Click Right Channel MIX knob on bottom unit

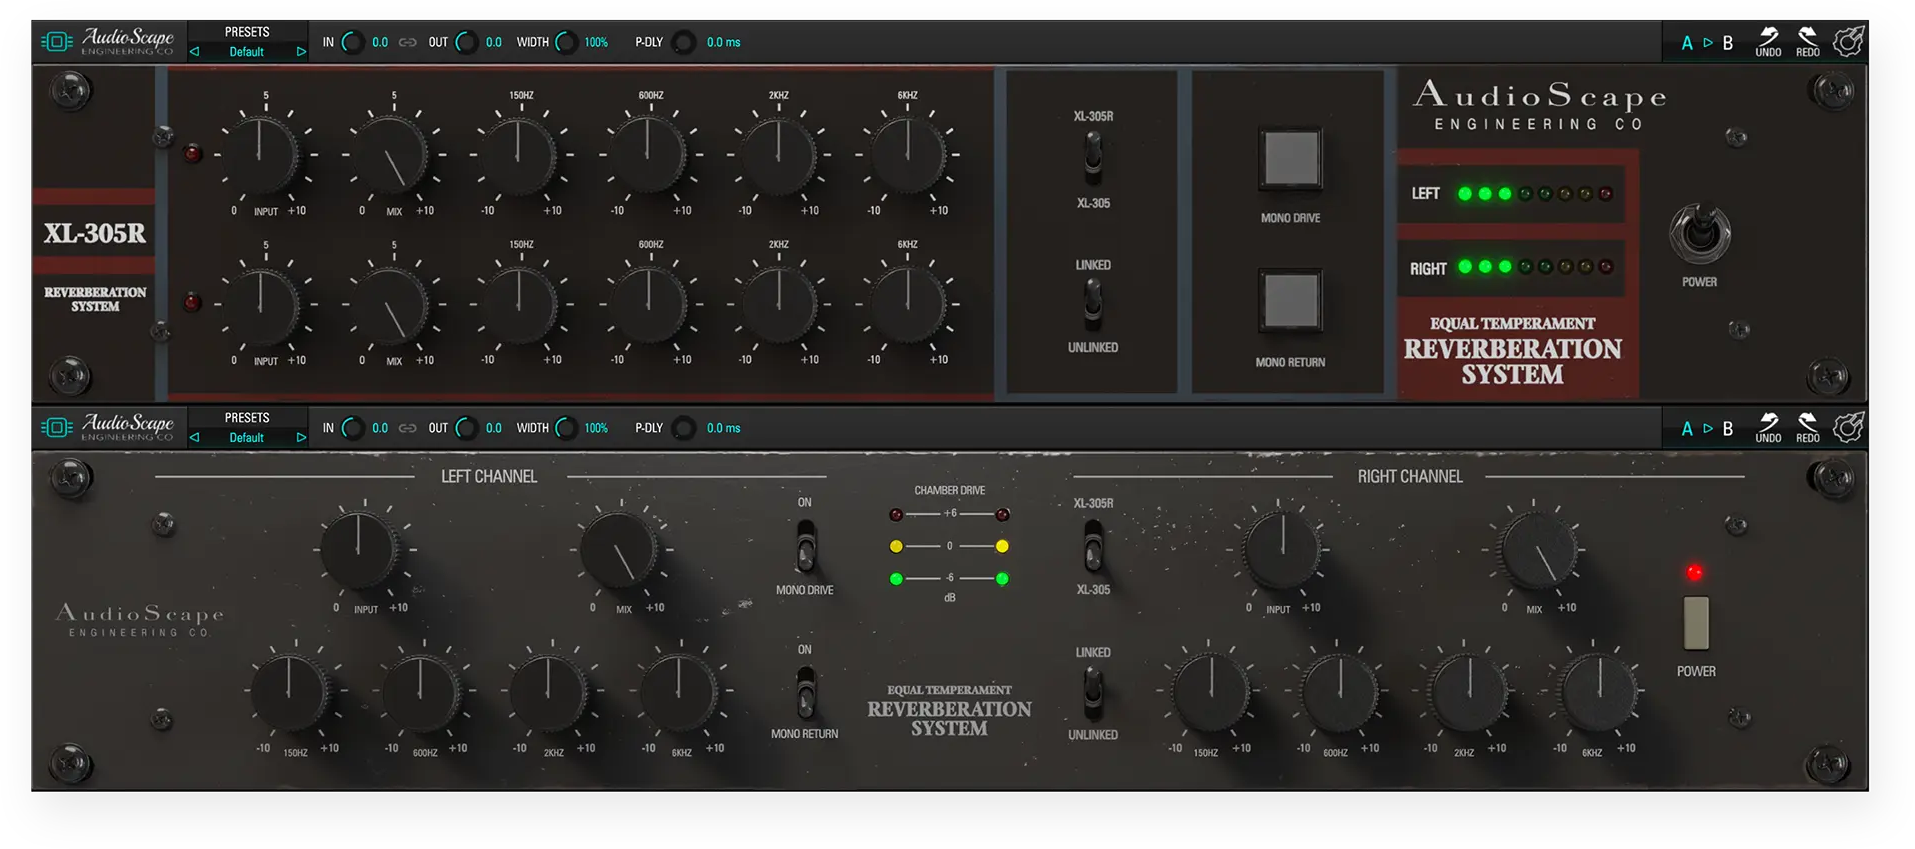click(x=1538, y=550)
